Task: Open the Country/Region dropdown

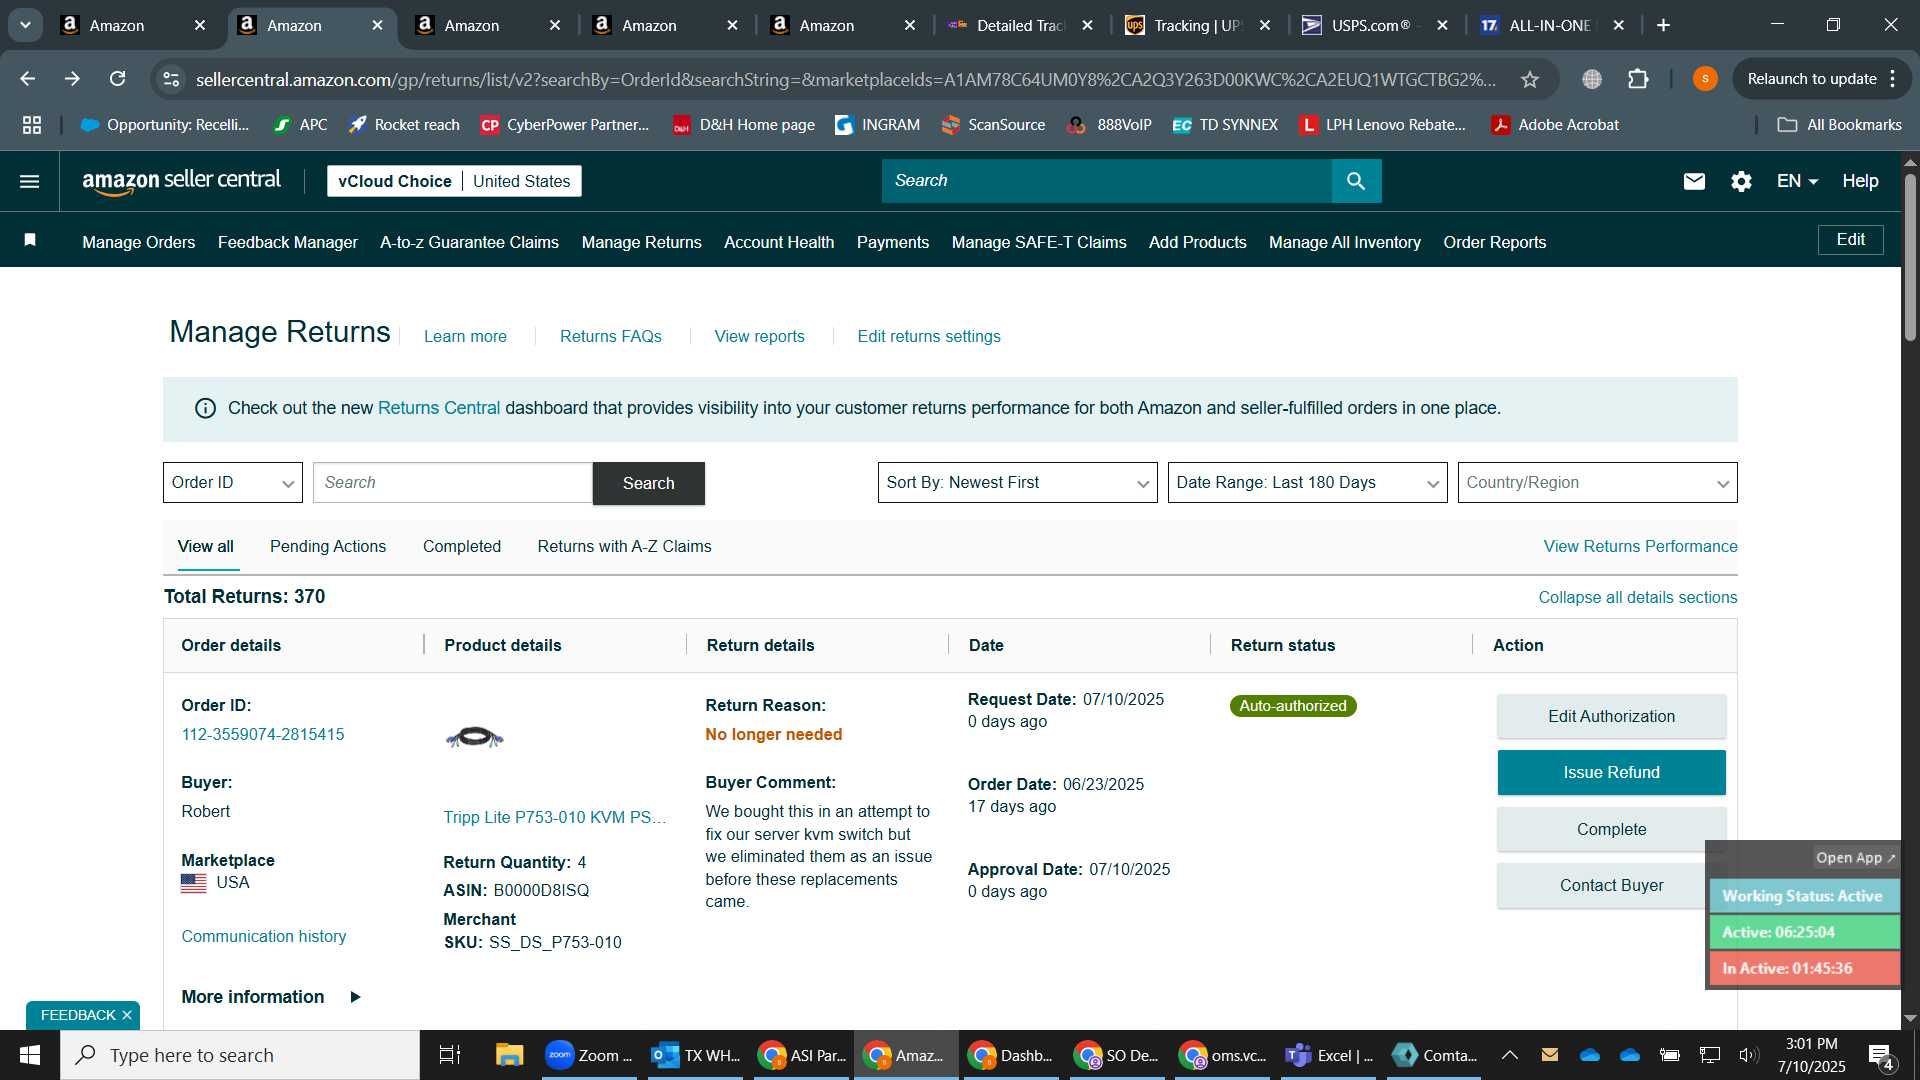Action: coord(1597,483)
